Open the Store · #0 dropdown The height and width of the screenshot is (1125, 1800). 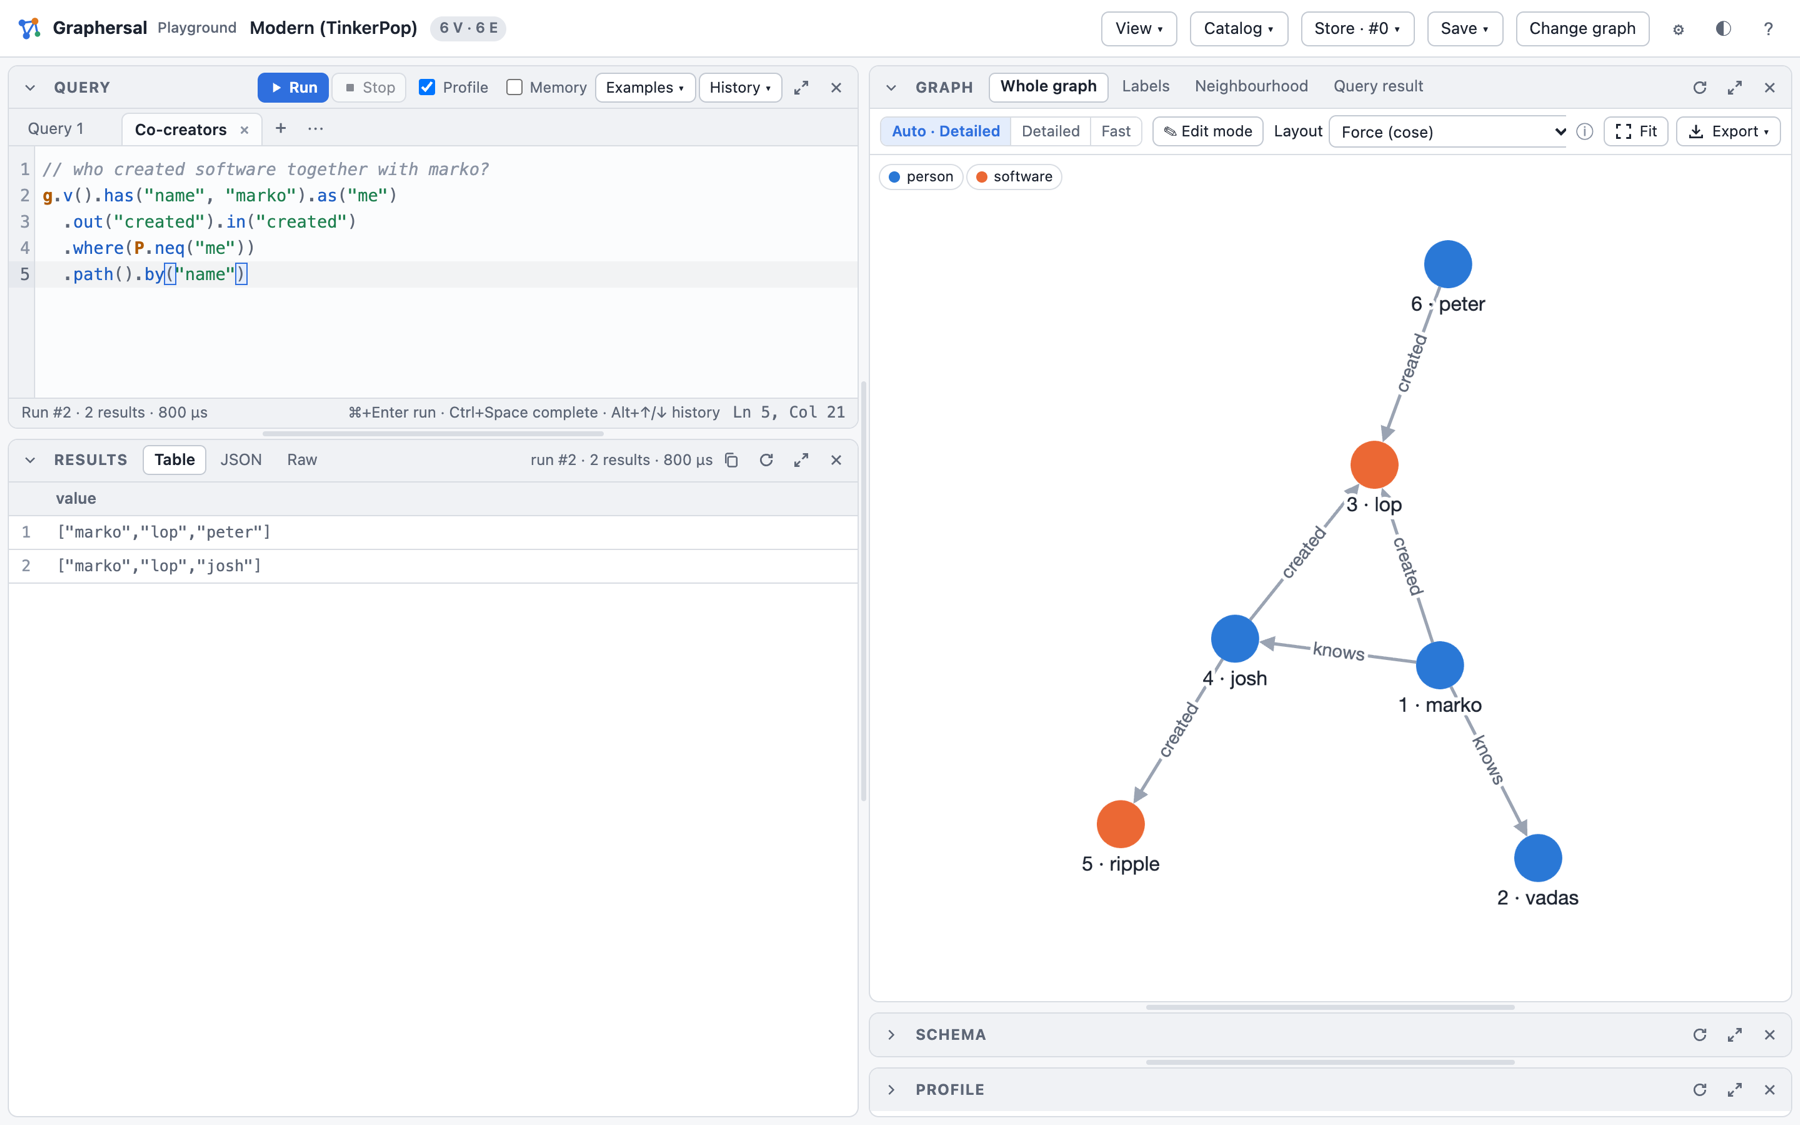[1357, 29]
